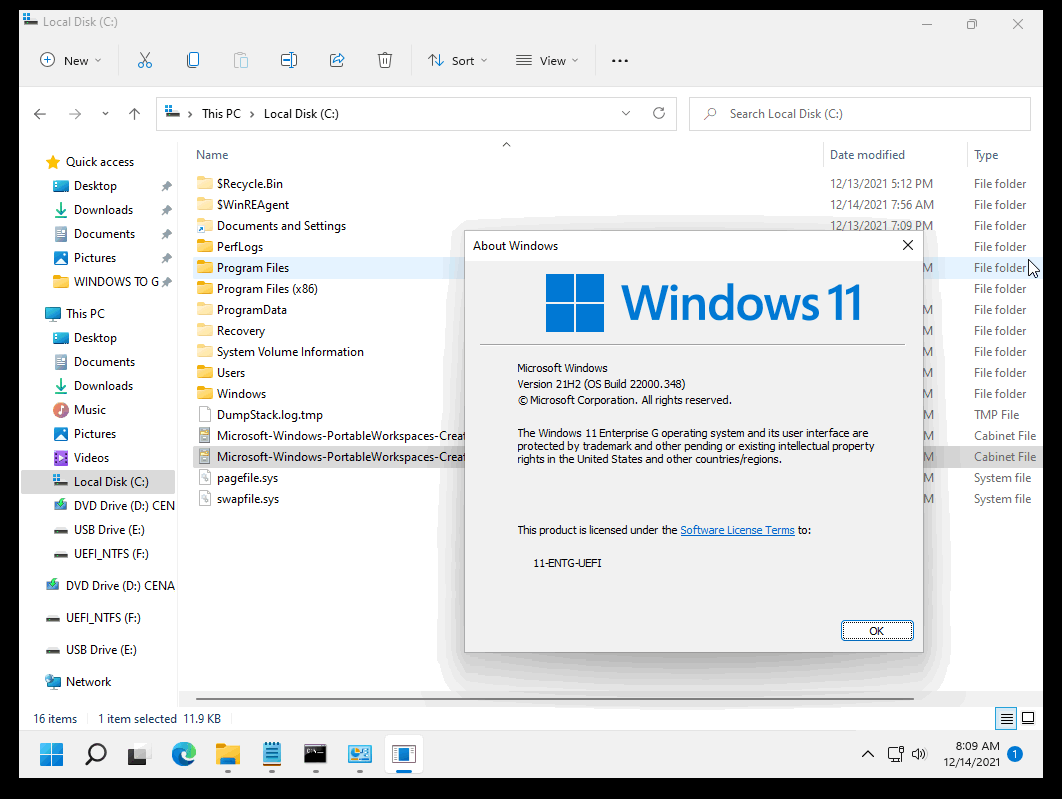Click the Paste clipboard icon
1062x799 pixels.
(x=240, y=60)
